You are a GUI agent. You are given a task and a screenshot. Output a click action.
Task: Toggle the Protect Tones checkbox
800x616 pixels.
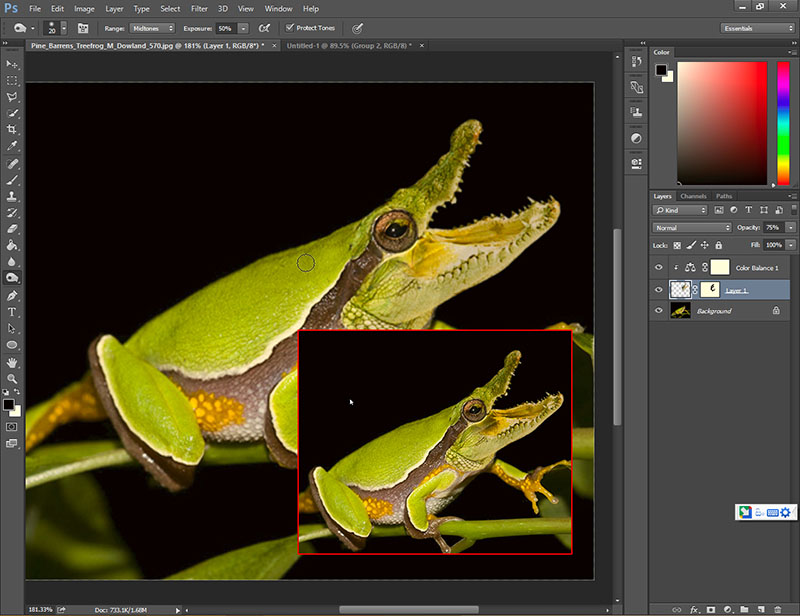(x=290, y=28)
